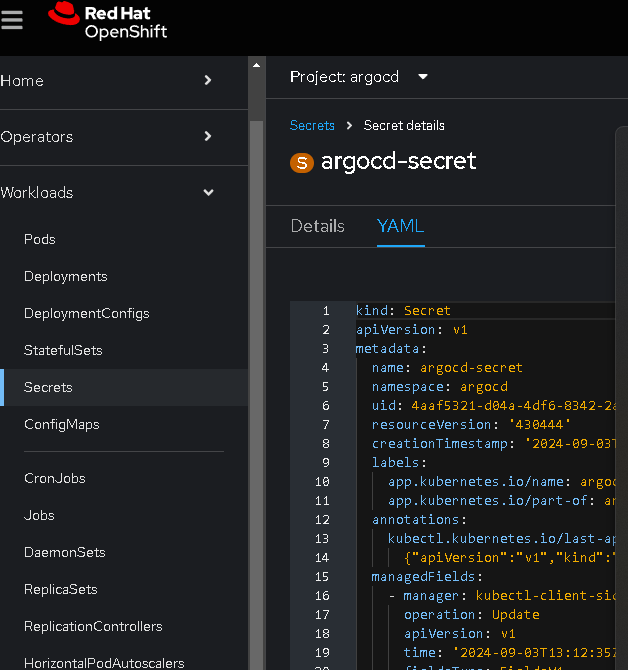Click the 'labels:' YAML line
The width and height of the screenshot is (628, 670).
399,462
